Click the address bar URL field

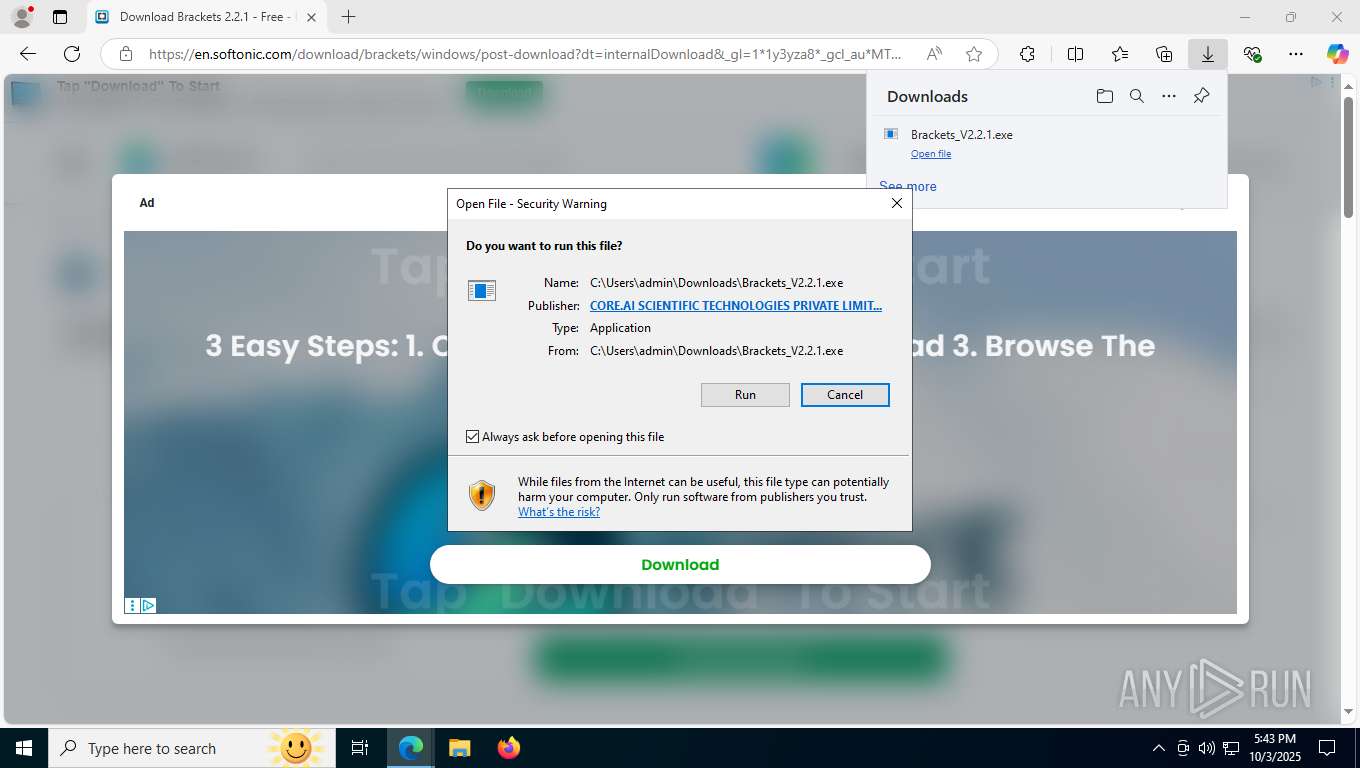525,54
